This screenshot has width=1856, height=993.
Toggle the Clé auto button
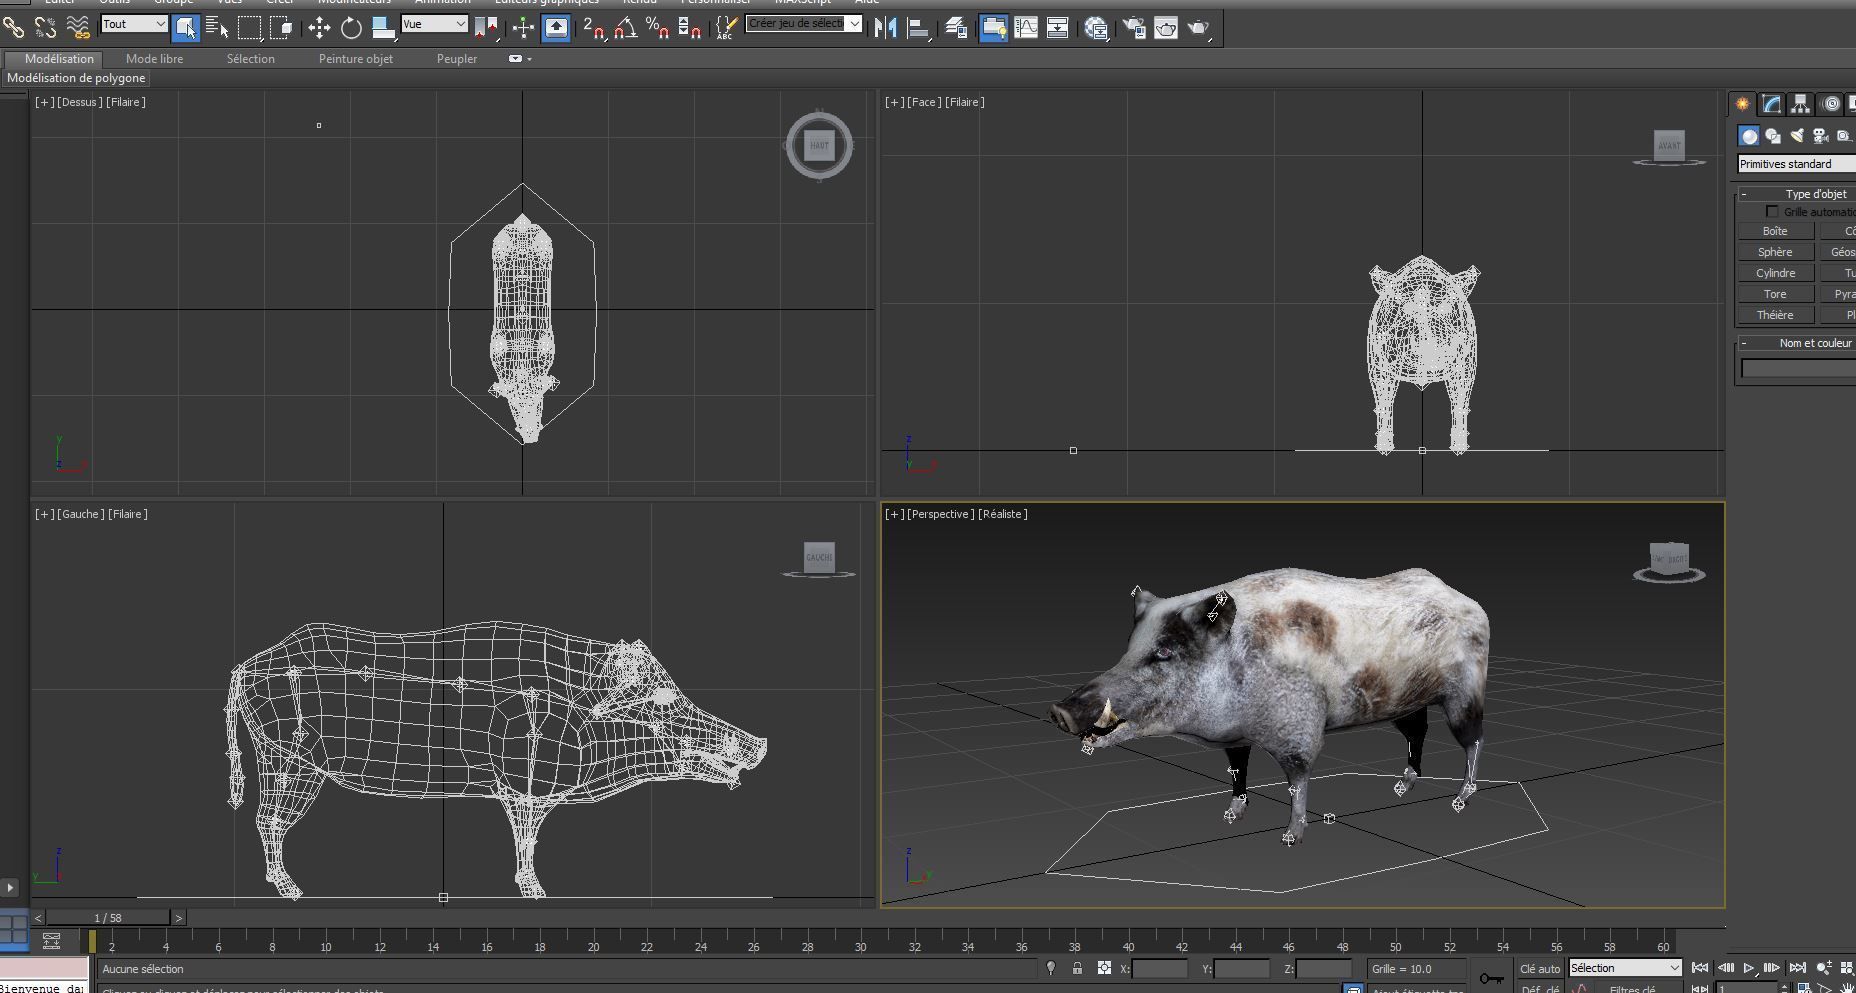tap(1539, 968)
